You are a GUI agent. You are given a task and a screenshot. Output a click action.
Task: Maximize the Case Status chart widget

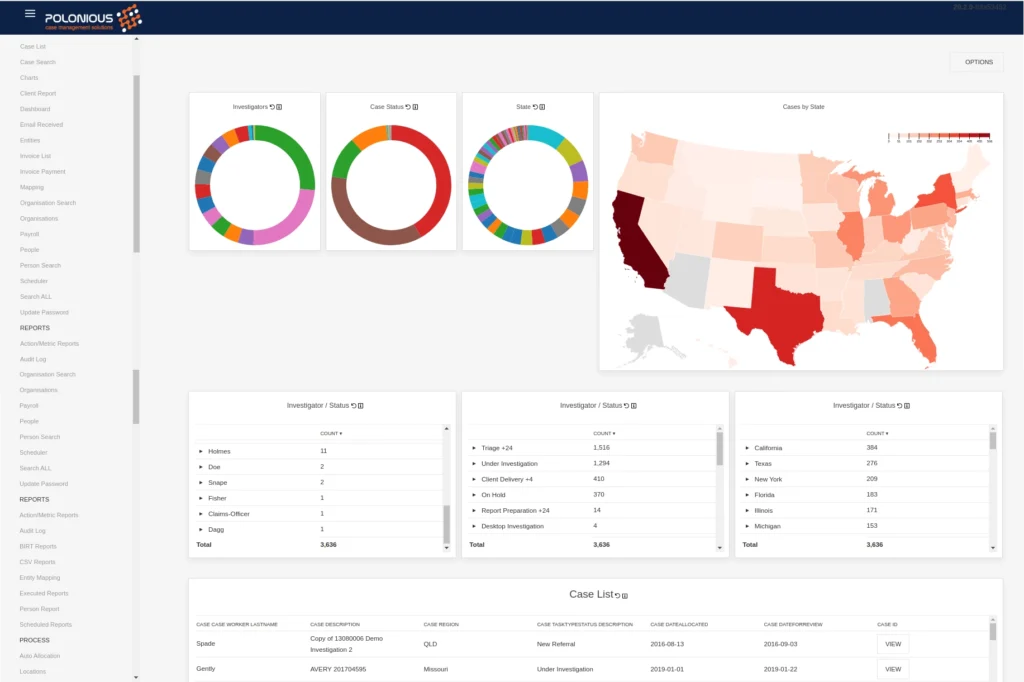[415, 107]
